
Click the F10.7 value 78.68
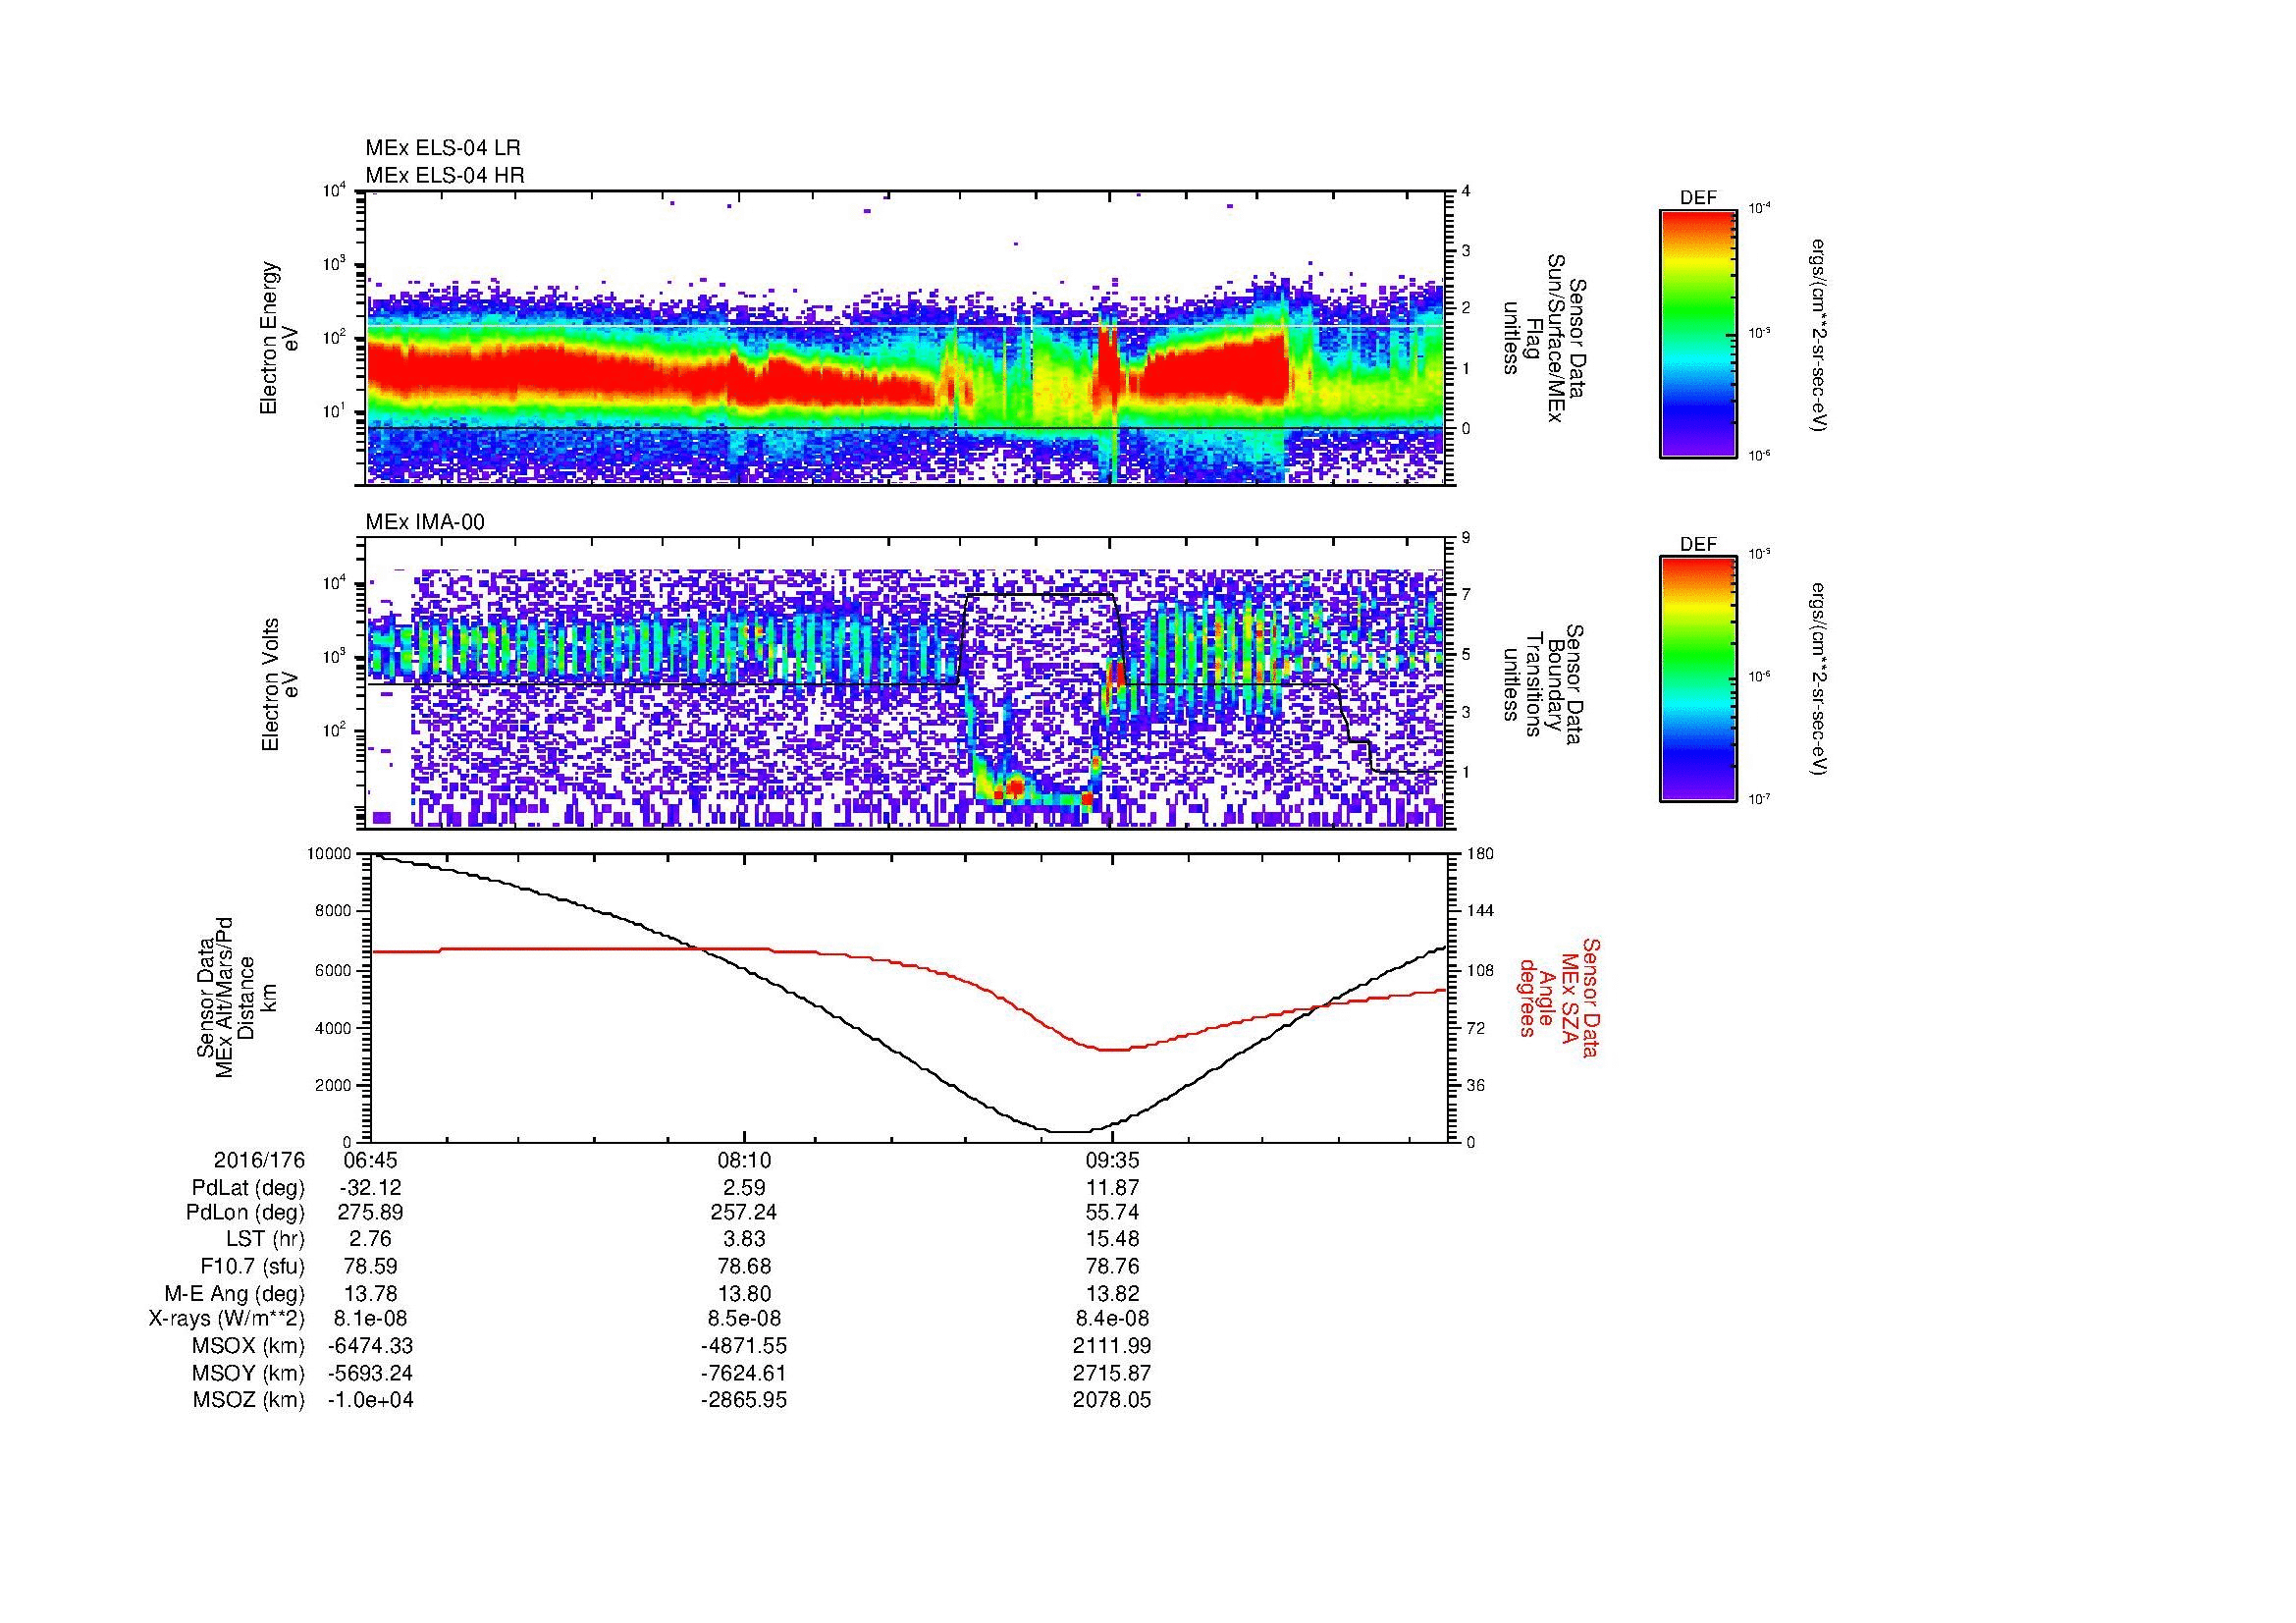[x=744, y=1266]
